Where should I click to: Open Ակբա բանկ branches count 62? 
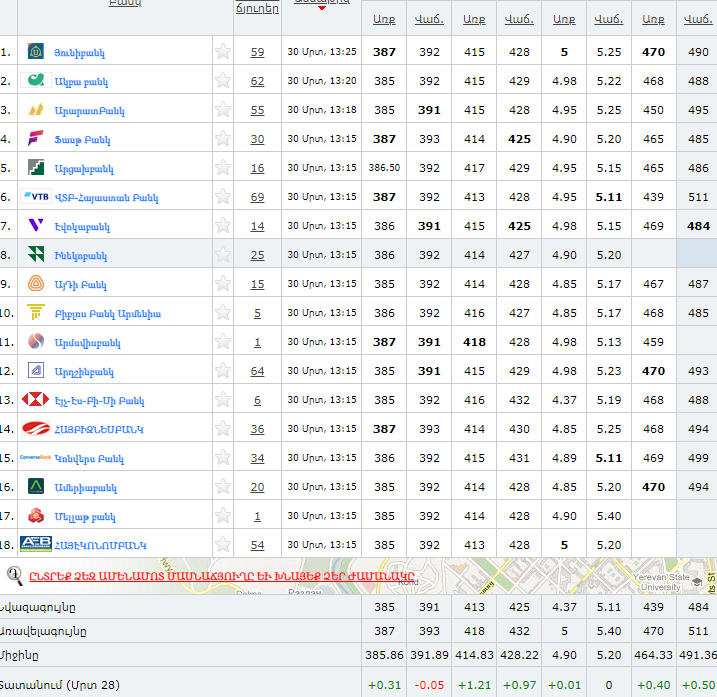(257, 81)
